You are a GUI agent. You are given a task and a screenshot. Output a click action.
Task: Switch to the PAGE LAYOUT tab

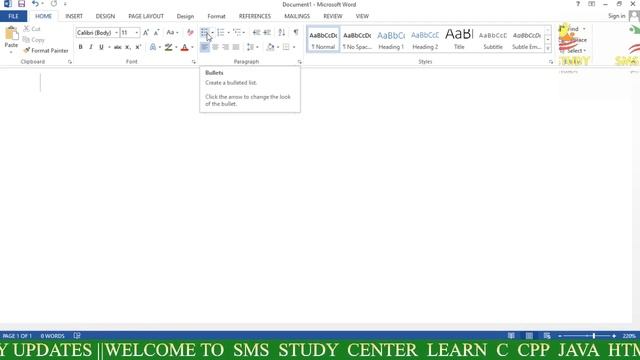[146, 16]
